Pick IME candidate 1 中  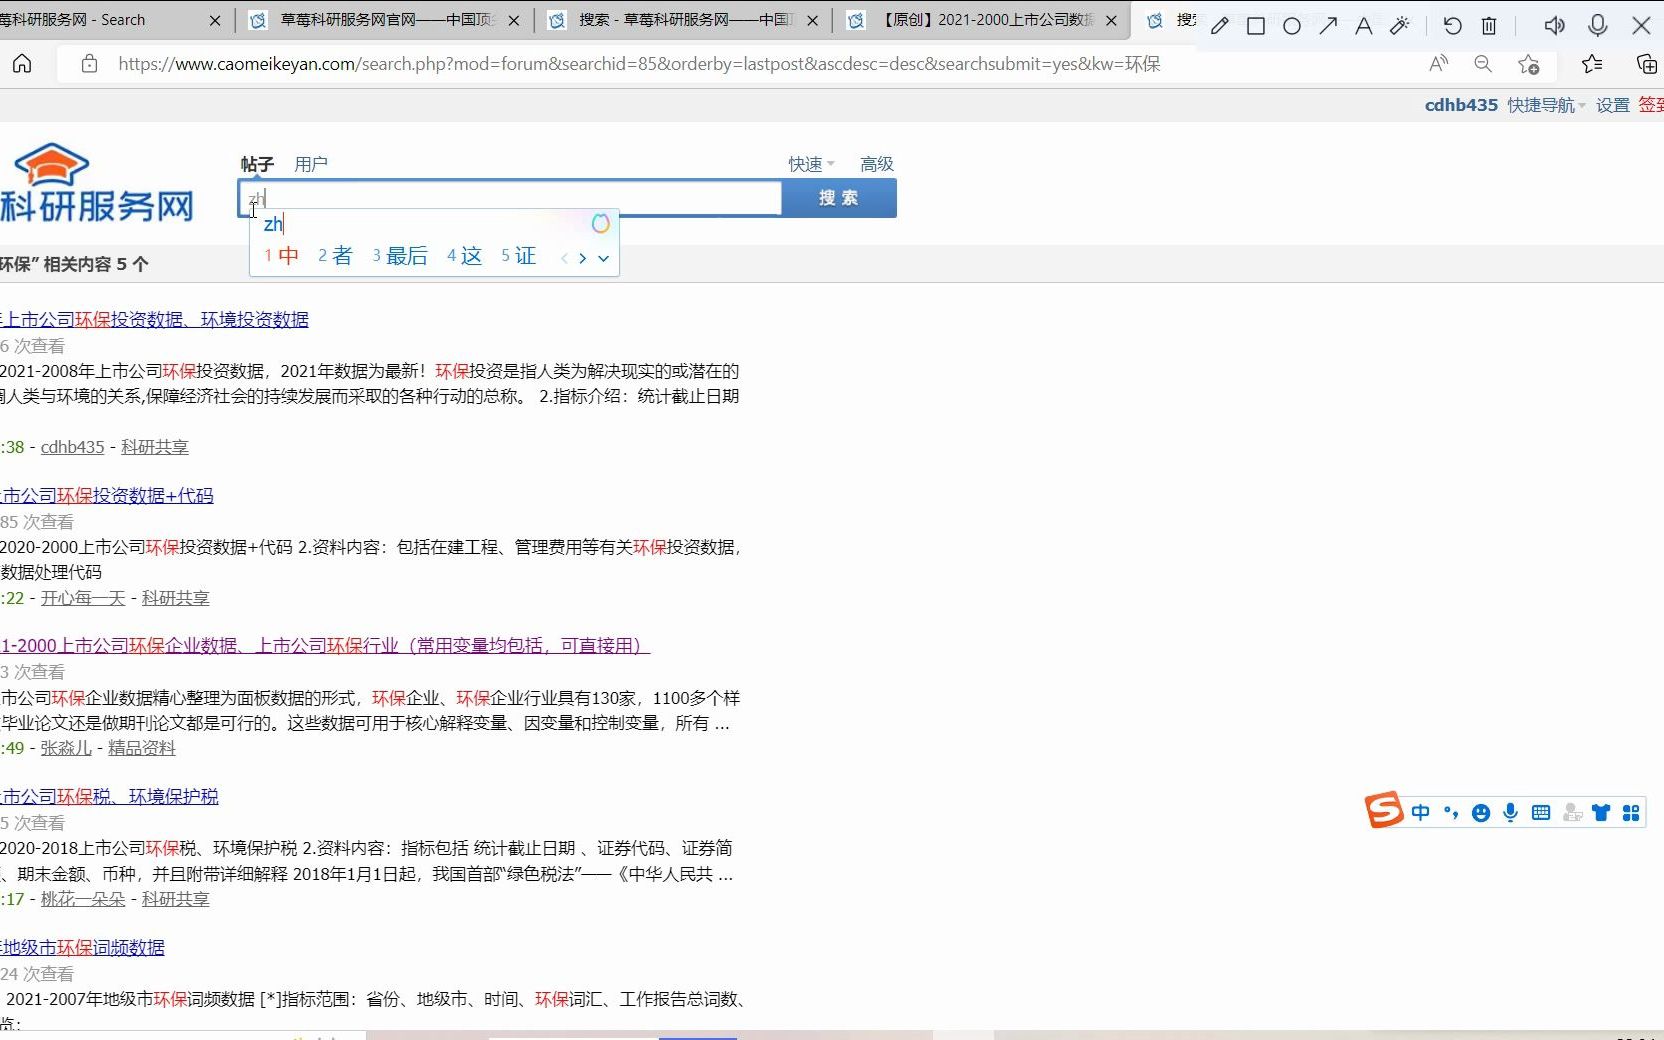coord(282,256)
